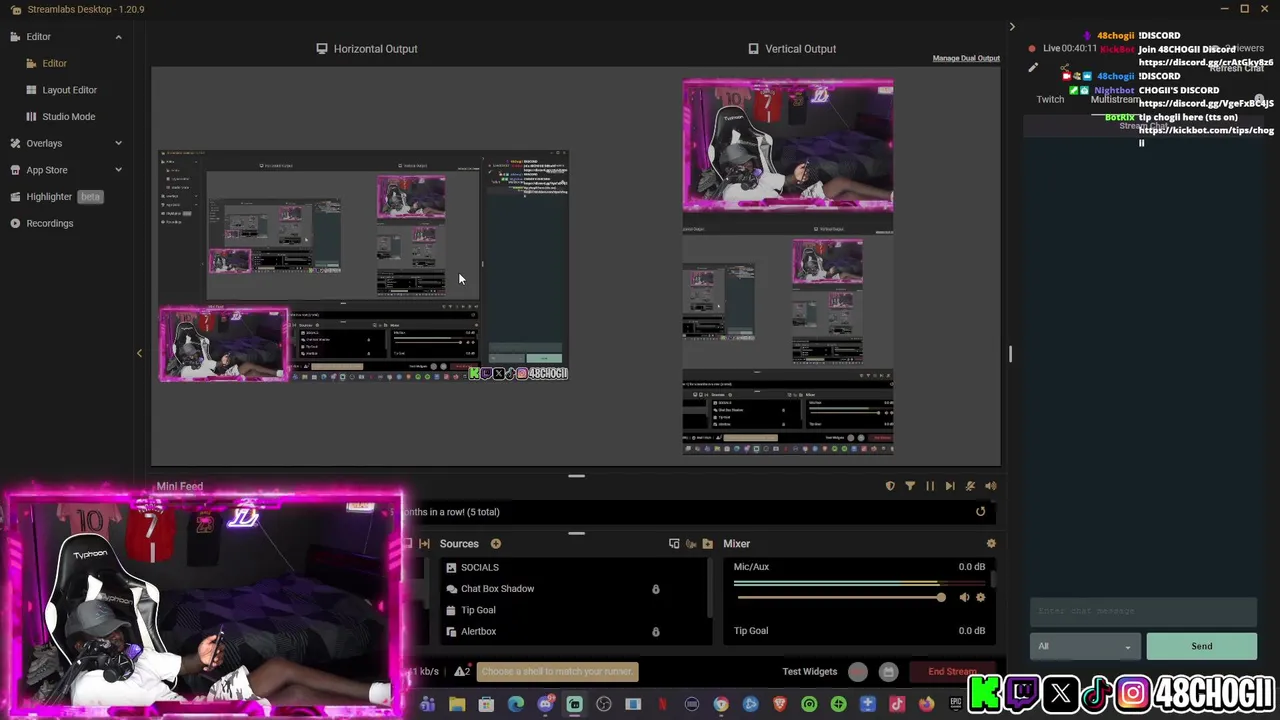Click the chat message input field

pyautogui.click(x=1143, y=611)
